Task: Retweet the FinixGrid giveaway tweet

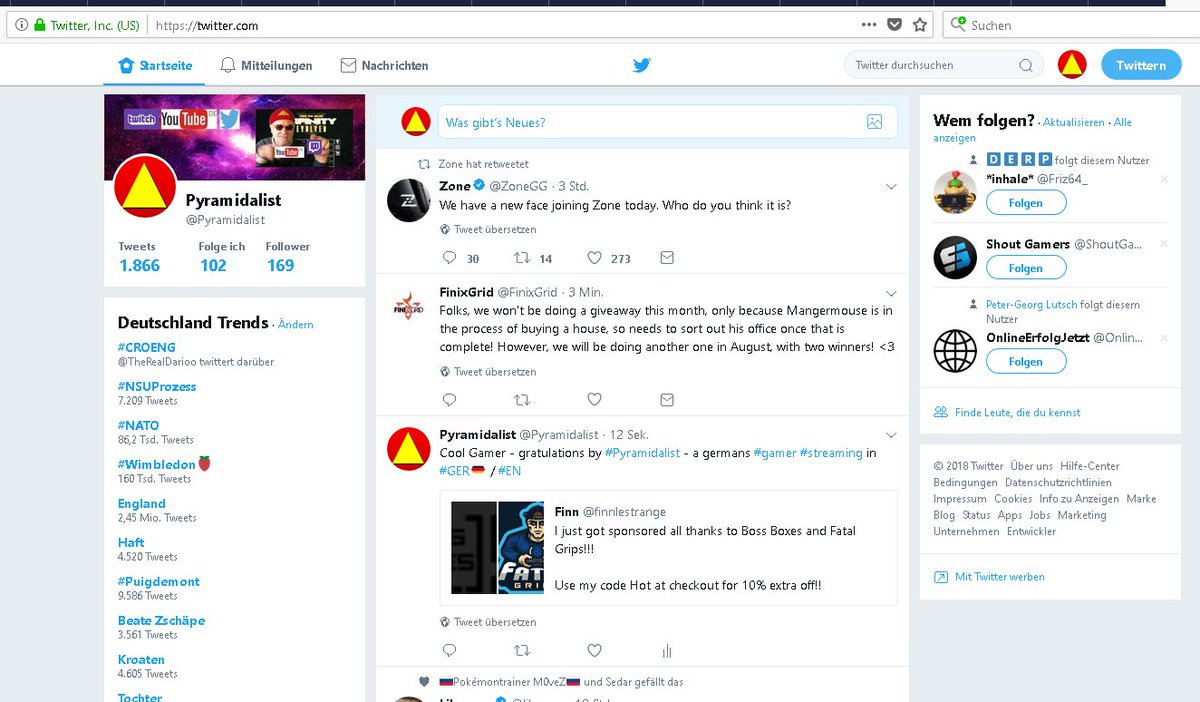Action: pos(521,400)
